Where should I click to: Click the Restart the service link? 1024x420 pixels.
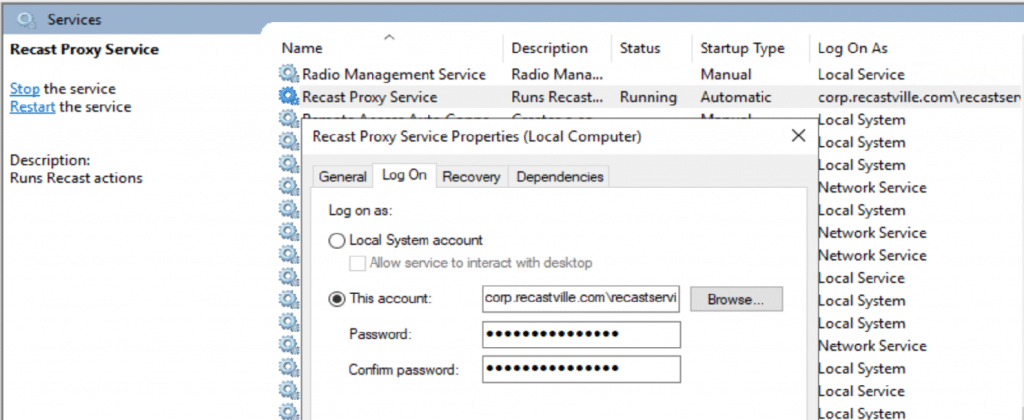32,107
